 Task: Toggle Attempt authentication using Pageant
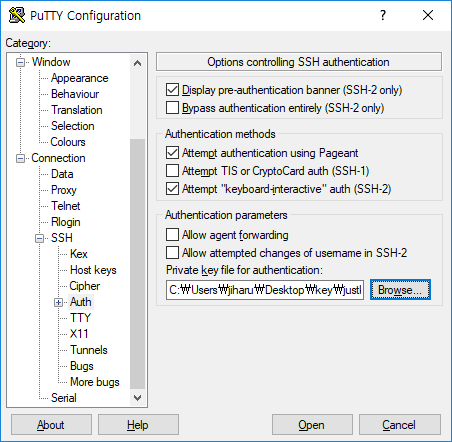coord(172,153)
